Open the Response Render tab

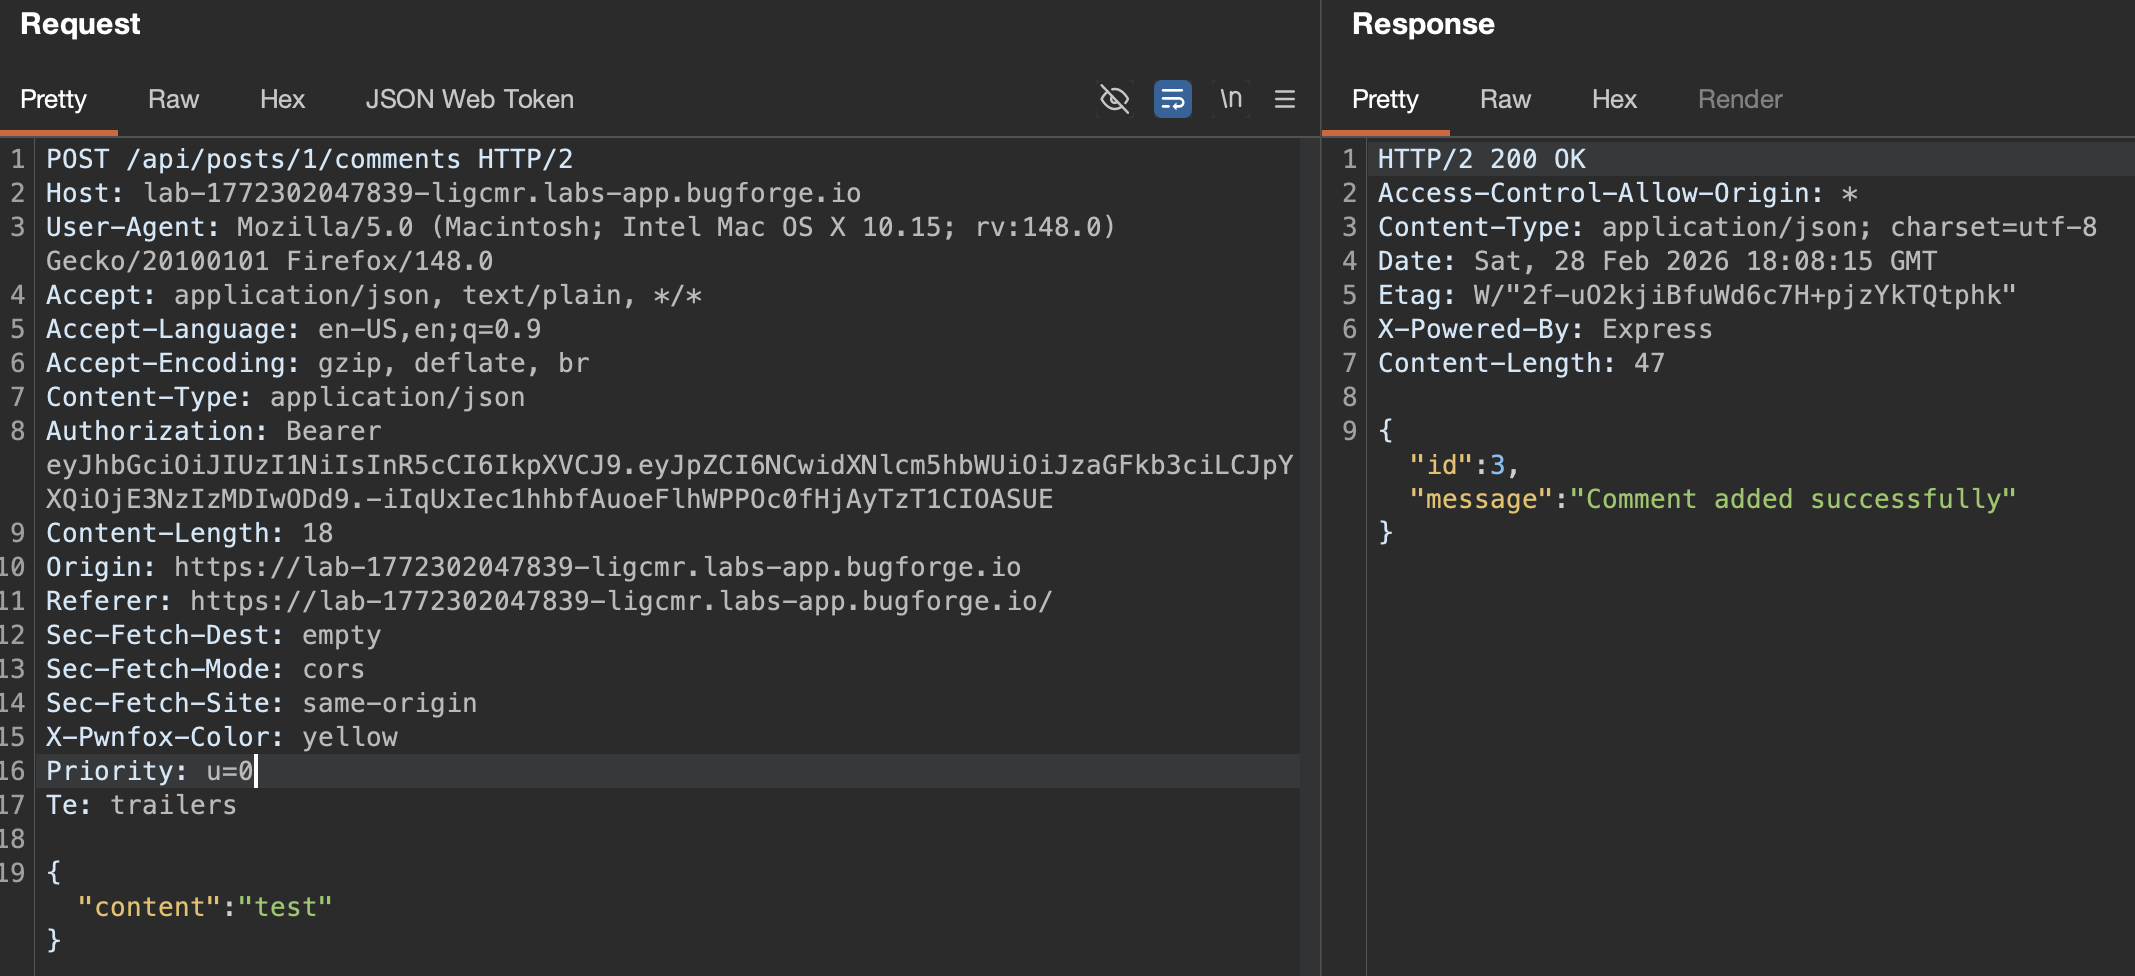pos(1739,99)
